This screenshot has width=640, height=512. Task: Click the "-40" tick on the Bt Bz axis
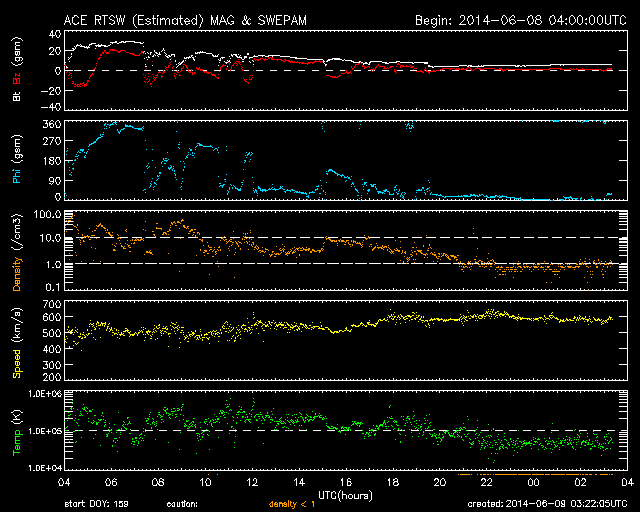(x=51, y=107)
